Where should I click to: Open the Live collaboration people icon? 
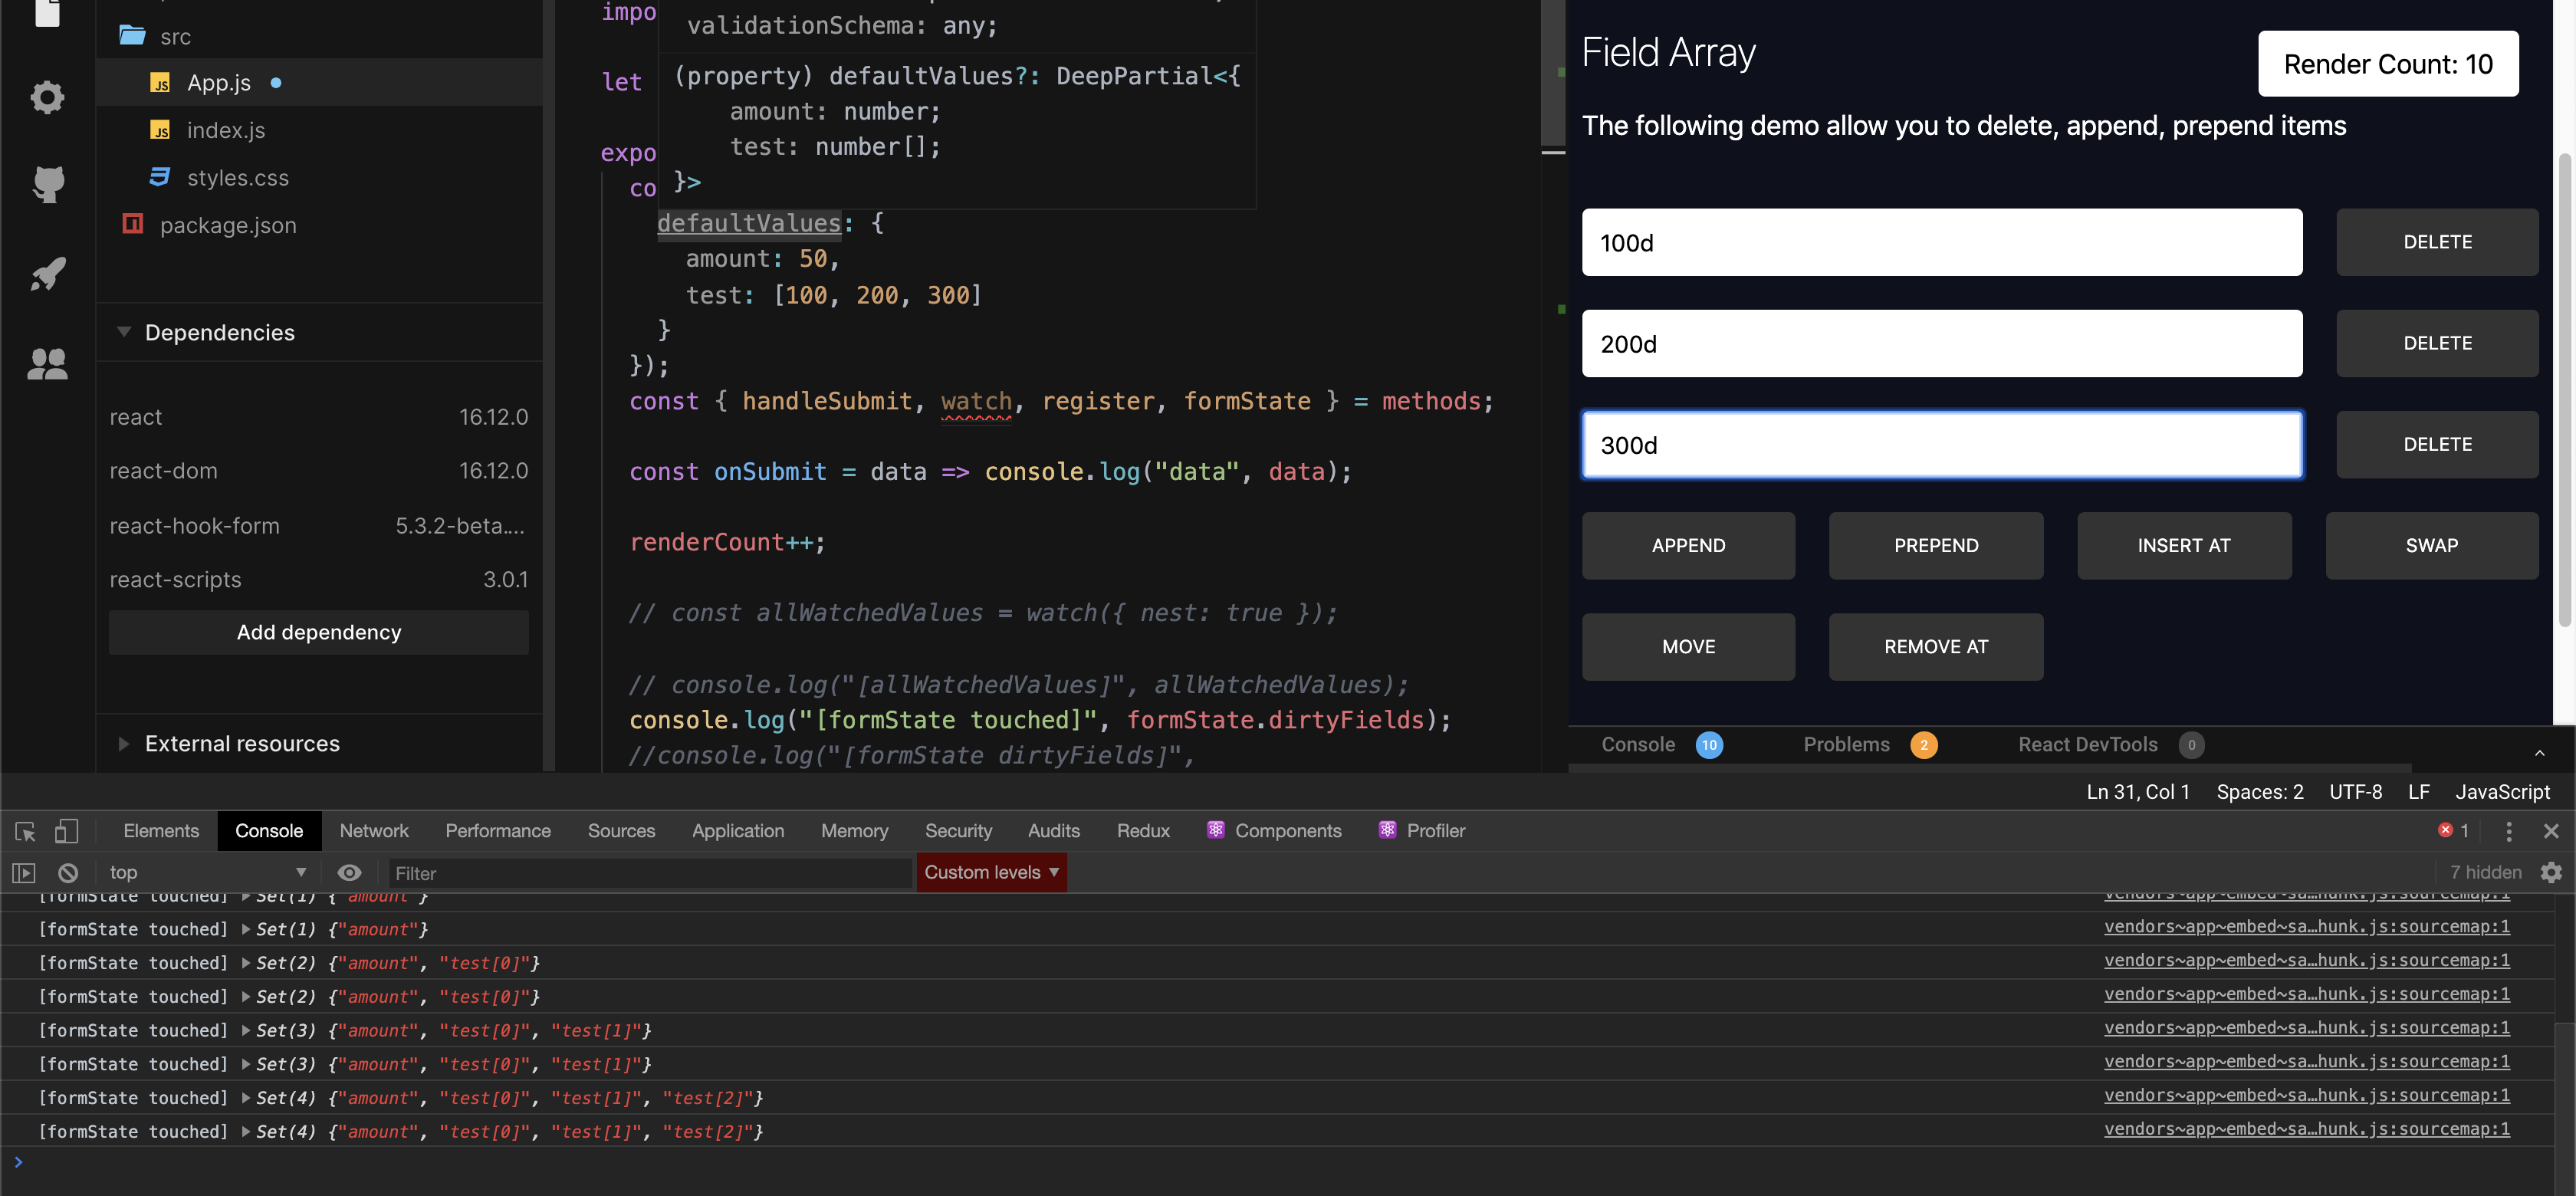[47, 364]
